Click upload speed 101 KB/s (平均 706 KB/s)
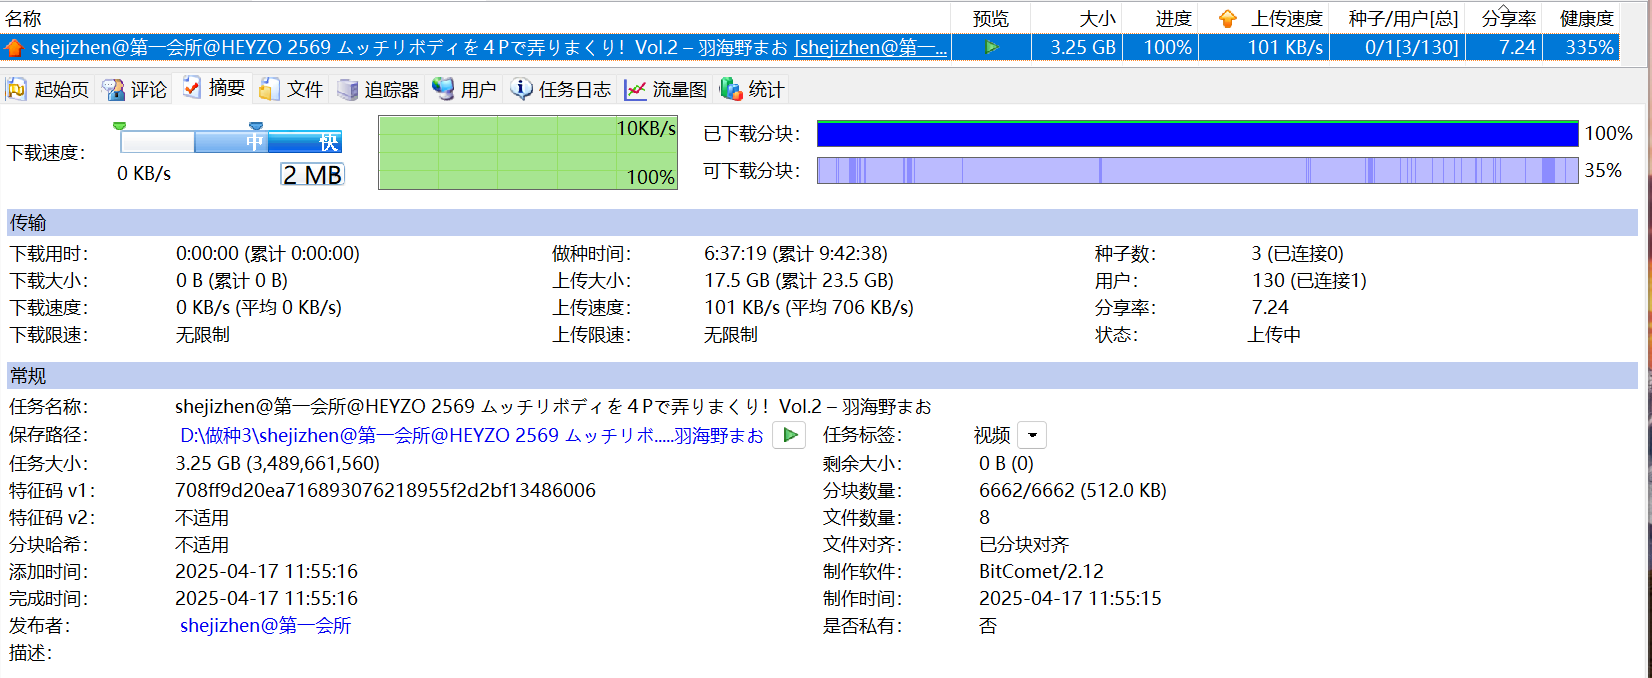 click(808, 307)
